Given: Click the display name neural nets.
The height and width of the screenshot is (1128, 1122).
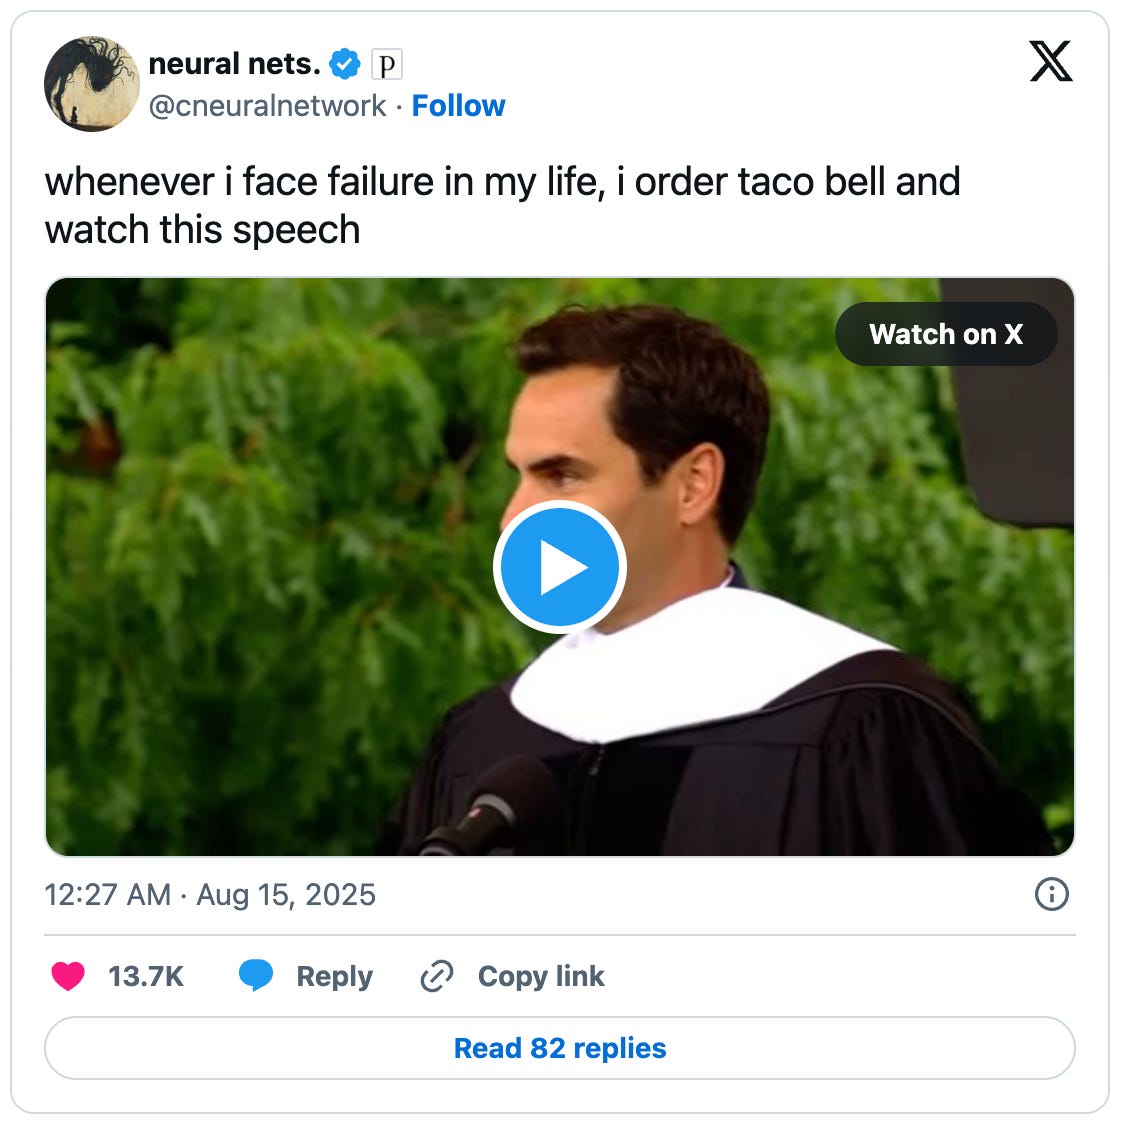Looking at the screenshot, I should click(234, 64).
